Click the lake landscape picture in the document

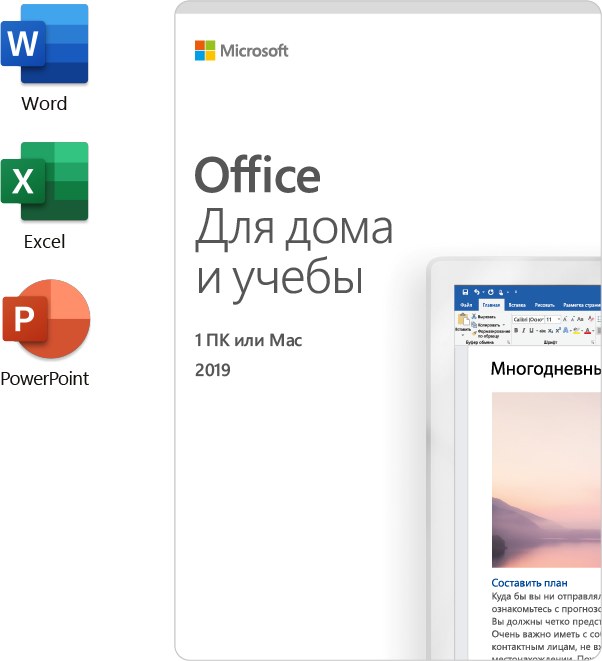(x=547, y=480)
